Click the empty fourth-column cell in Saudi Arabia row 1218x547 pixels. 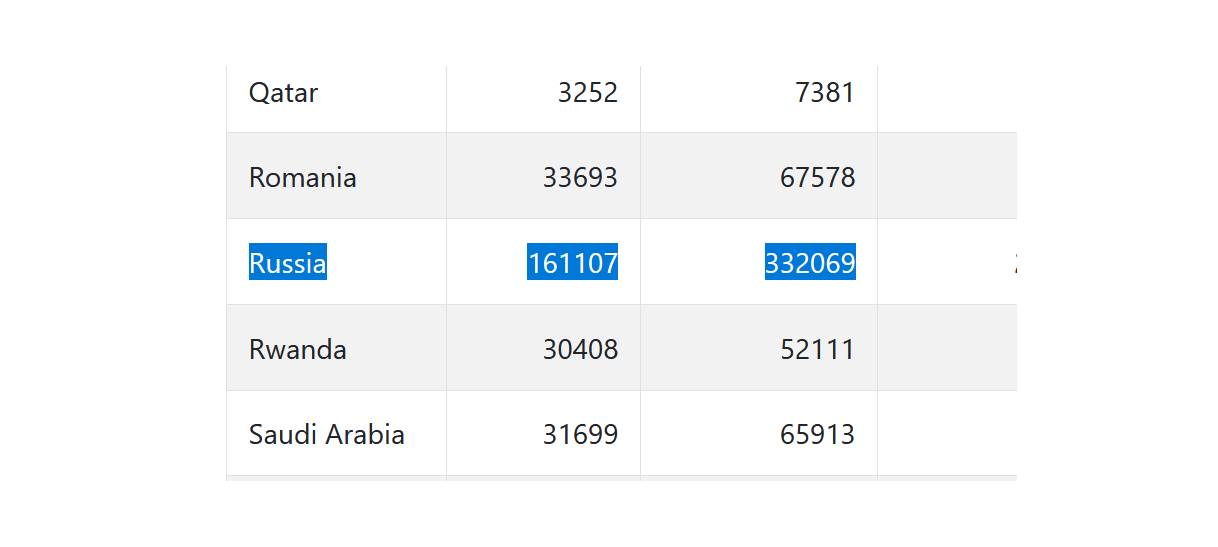[x=947, y=434]
